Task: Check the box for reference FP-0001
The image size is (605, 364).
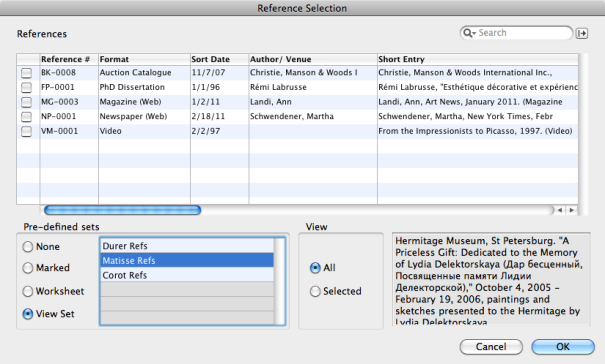Action: click(x=26, y=88)
